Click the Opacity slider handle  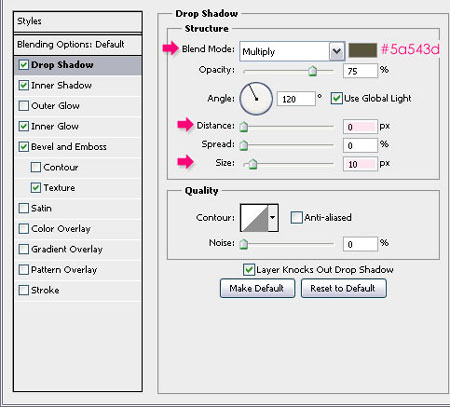click(x=312, y=71)
